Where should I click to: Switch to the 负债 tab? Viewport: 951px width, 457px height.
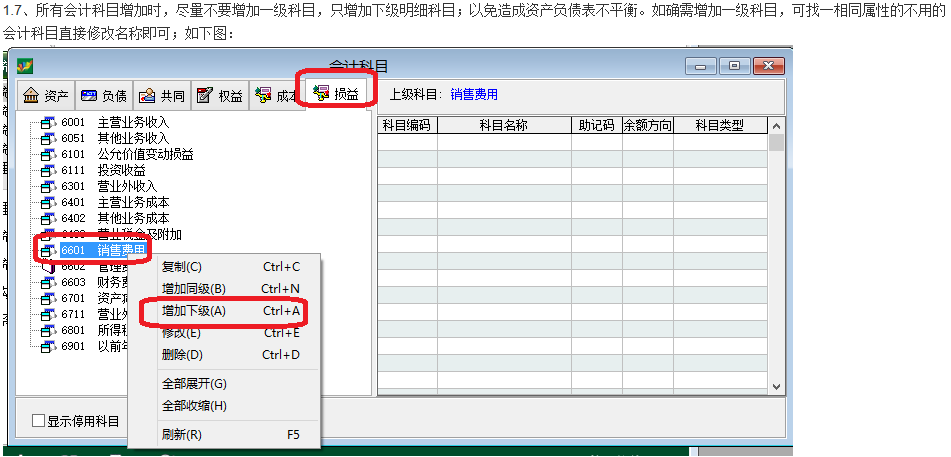pyautogui.click(x=104, y=95)
